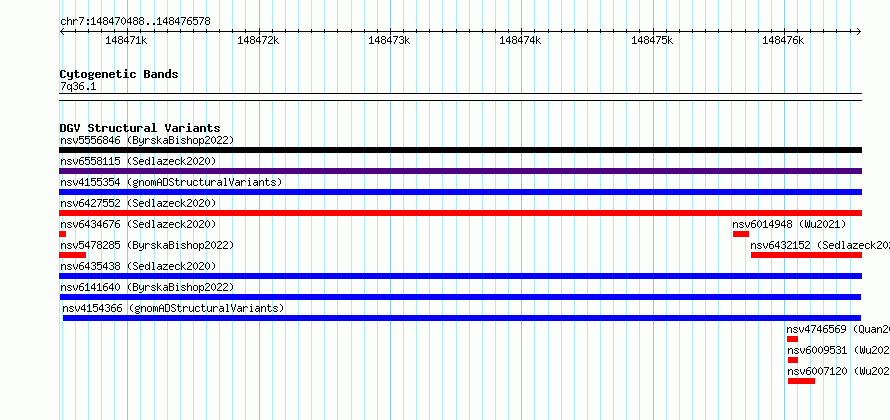
Task: Click the 148473k ruler label
Action: [389, 40]
